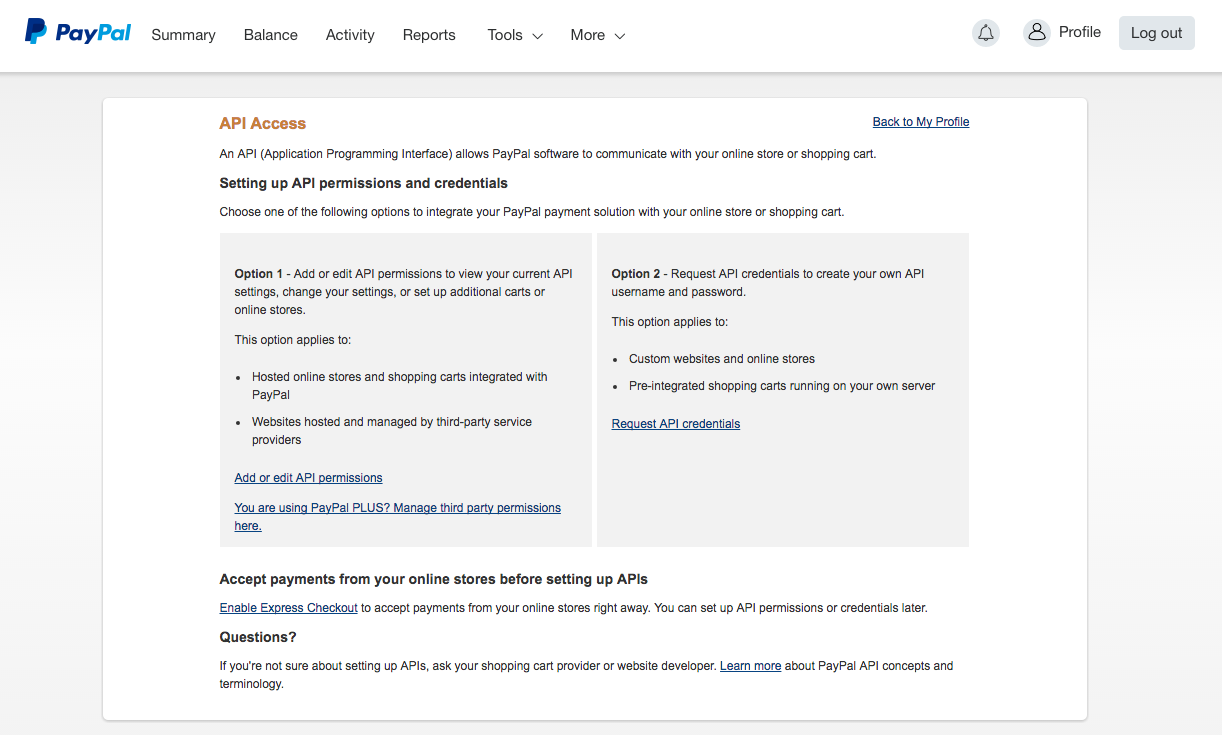Viewport: 1222px width, 735px height.
Task: Click 'Accept payments from your online stores' heading
Action: pyautogui.click(x=434, y=580)
